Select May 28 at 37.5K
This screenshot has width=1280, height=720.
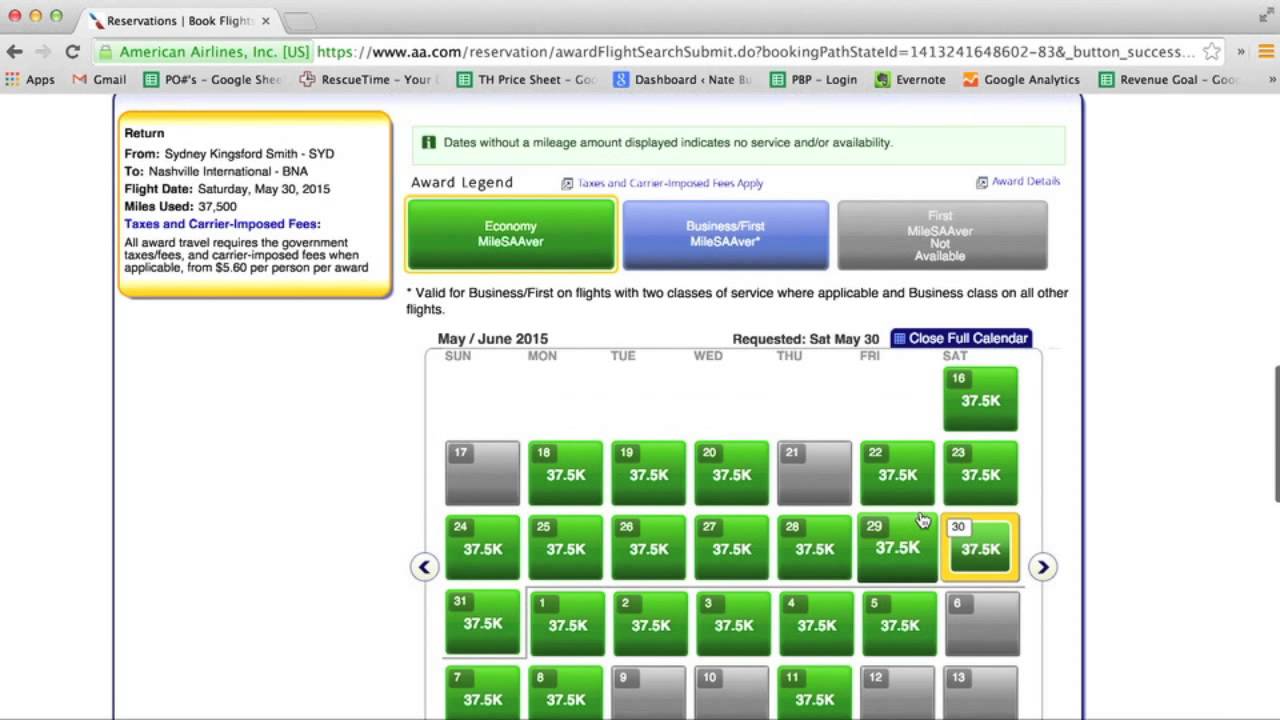pyautogui.click(x=814, y=548)
